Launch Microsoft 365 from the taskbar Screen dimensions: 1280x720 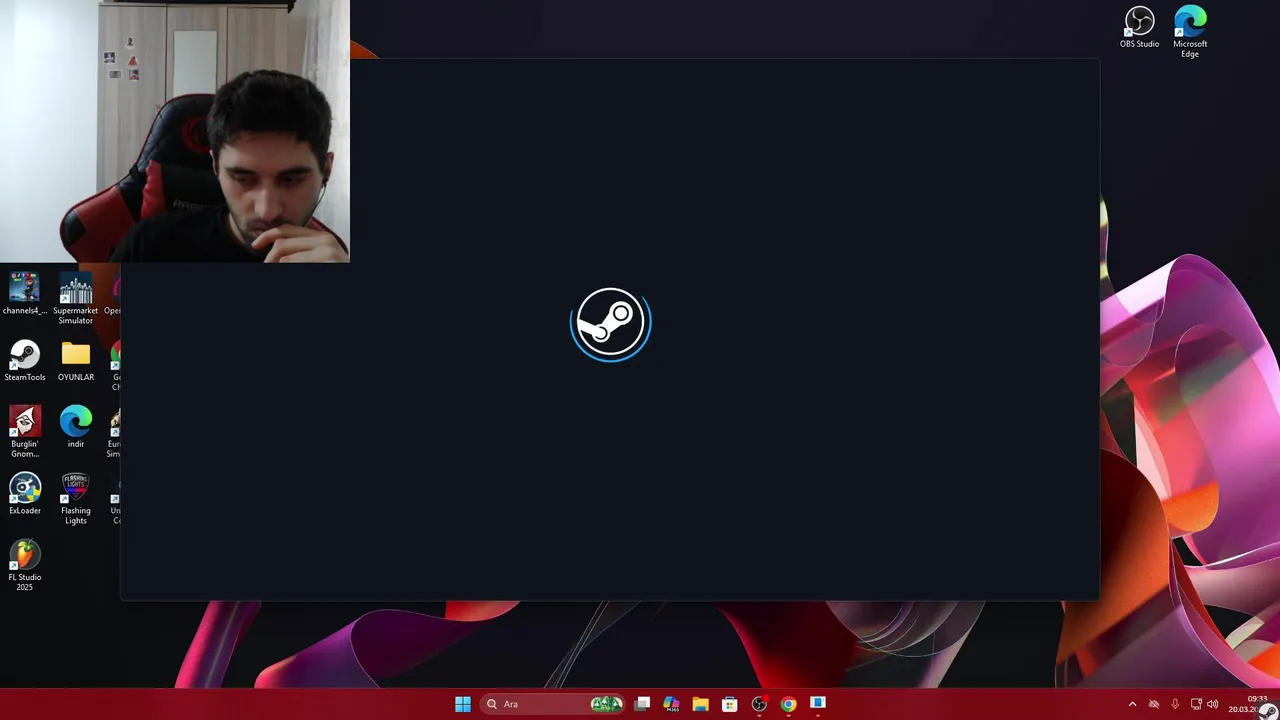coord(671,704)
